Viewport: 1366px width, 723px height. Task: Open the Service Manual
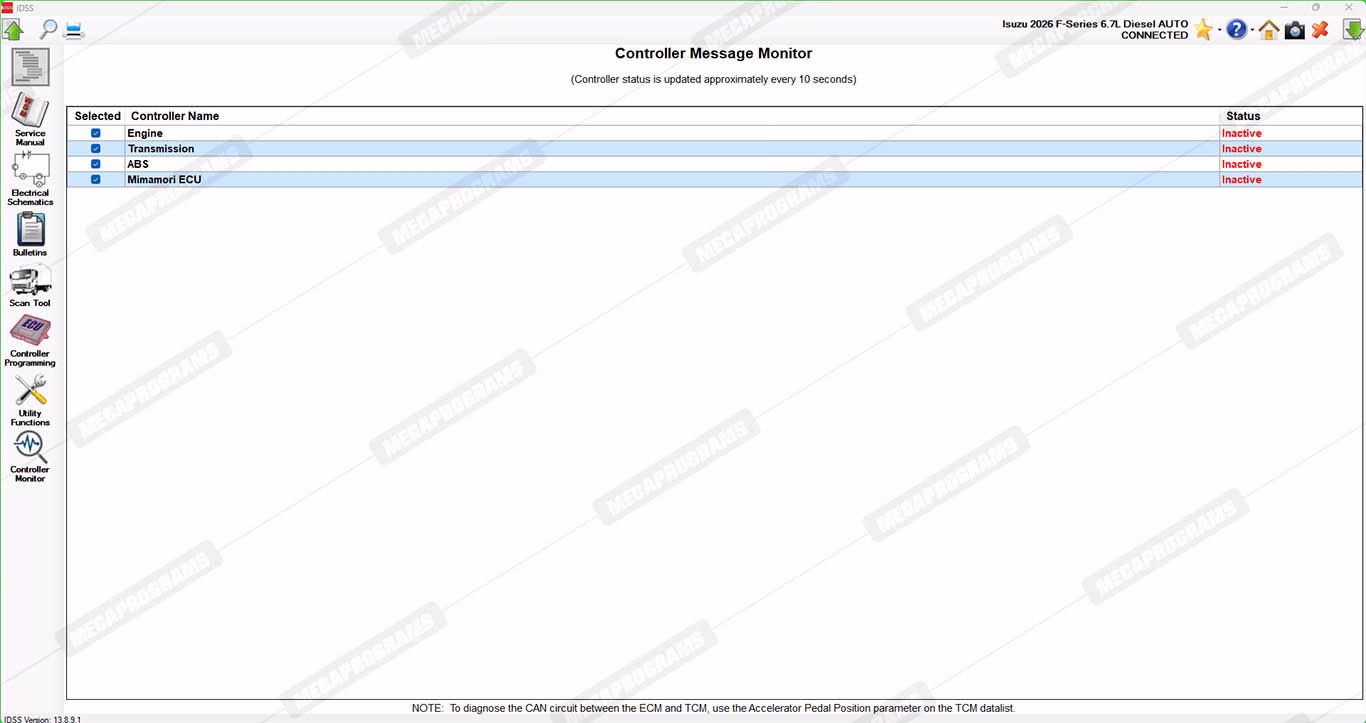click(x=30, y=119)
